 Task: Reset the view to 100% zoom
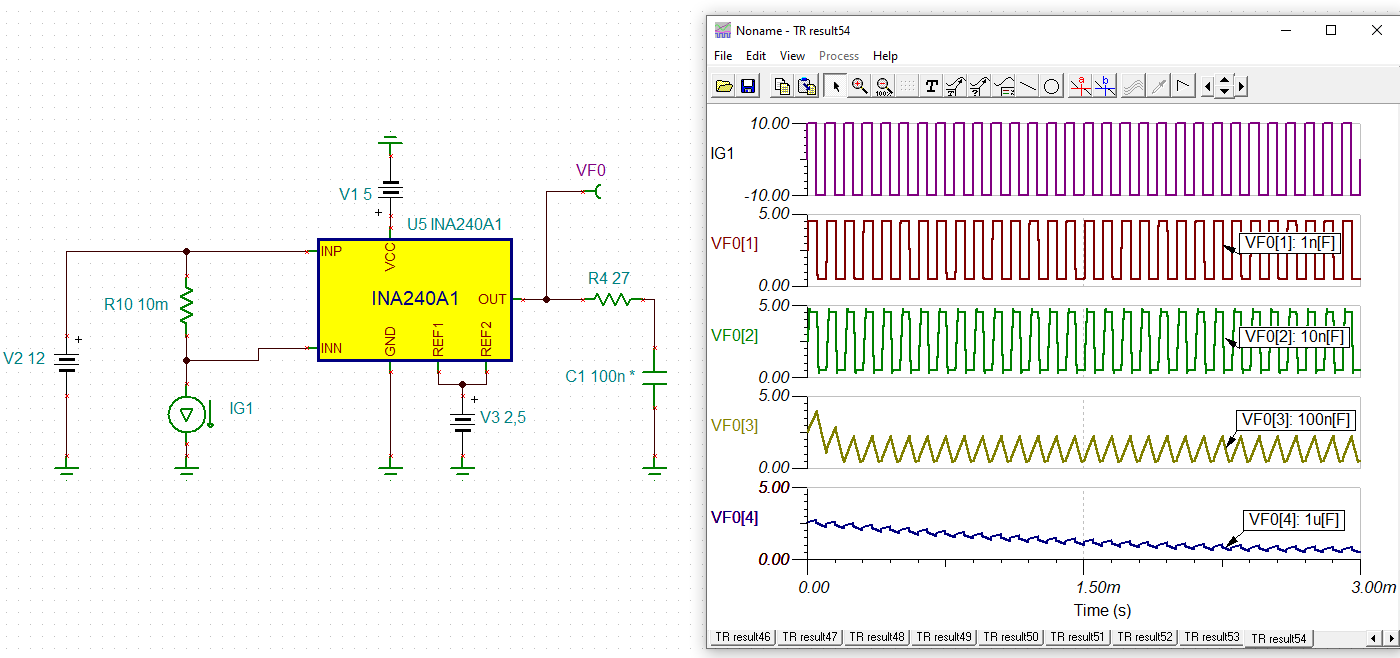[x=884, y=86]
